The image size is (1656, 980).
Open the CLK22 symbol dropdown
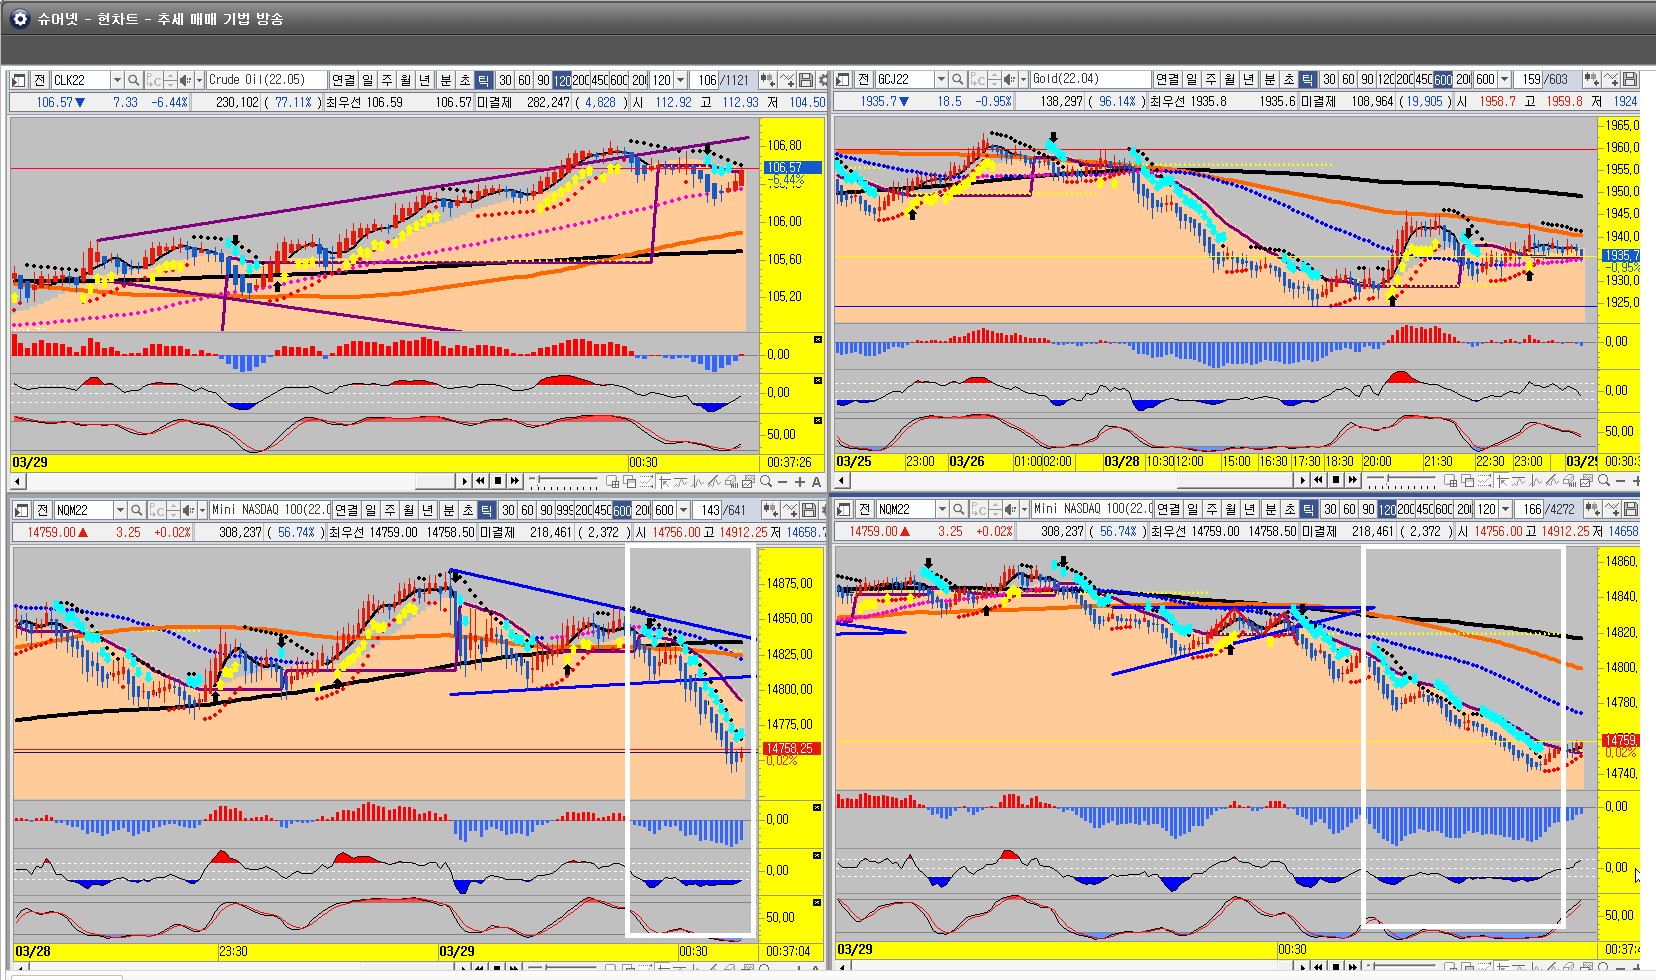pos(116,80)
